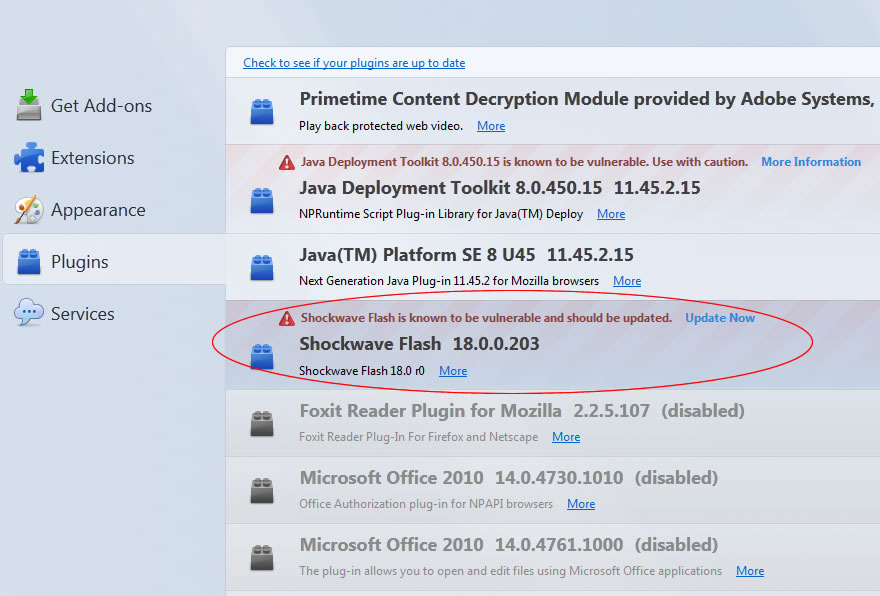Expand More details for Shockwave Flash
This screenshot has height=596, width=880.
(453, 371)
